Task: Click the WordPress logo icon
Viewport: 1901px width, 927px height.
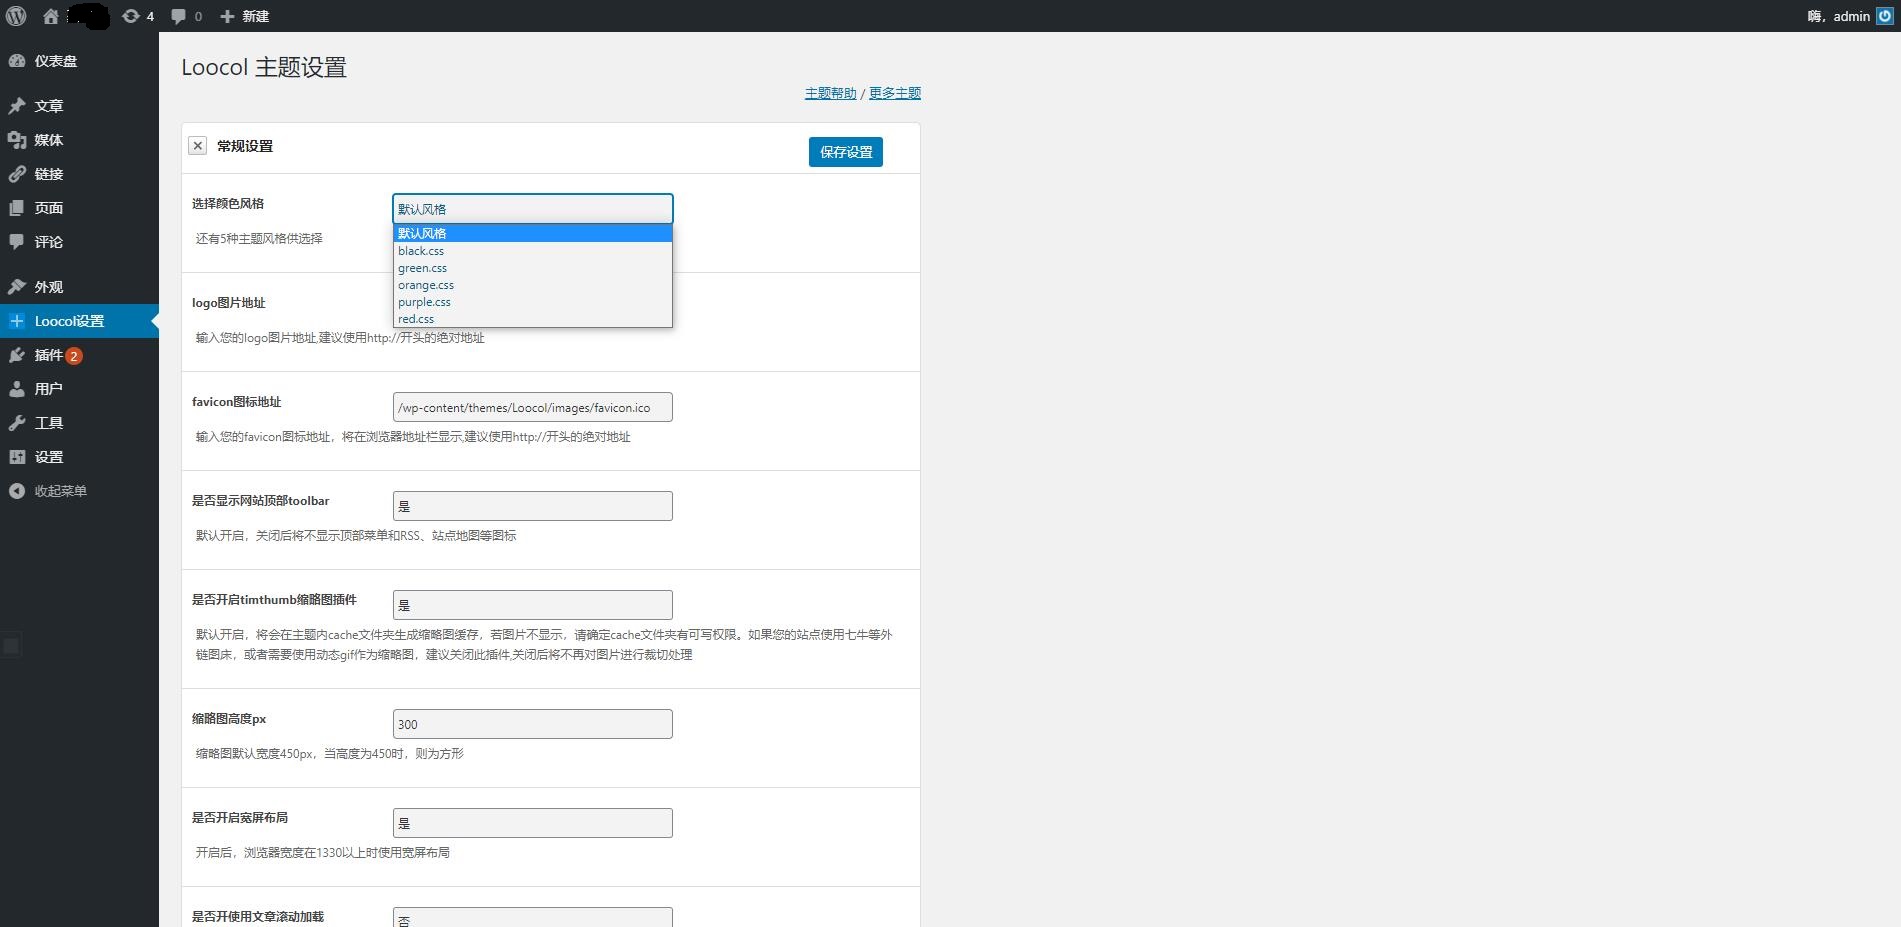Action: click(16, 16)
